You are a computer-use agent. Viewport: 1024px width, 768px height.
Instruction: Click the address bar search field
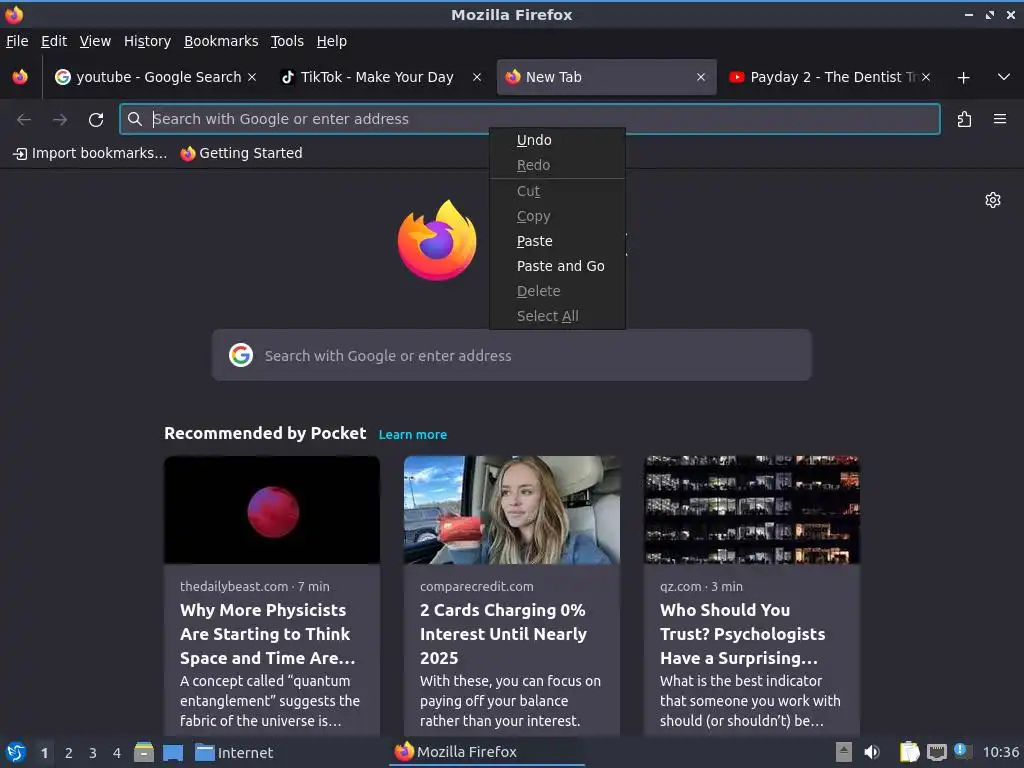click(x=530, y=119)
